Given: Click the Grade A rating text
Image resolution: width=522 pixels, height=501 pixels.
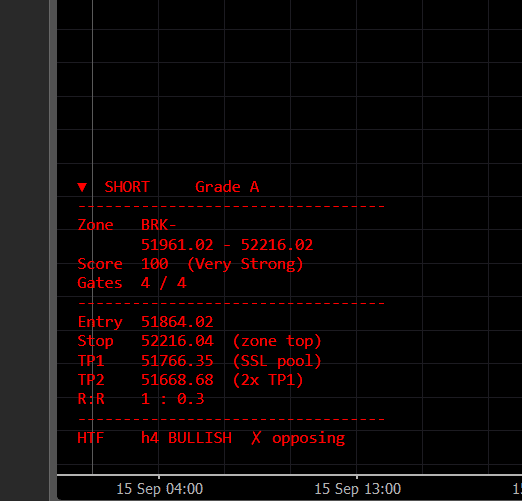Looking at the screenshot, I should (227, 187).
